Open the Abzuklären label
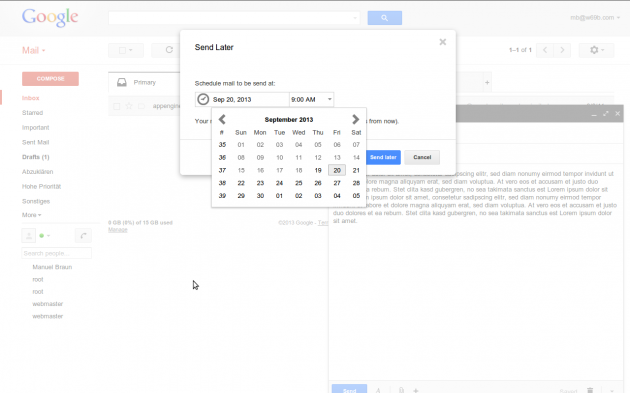The width and height of the screenshot is (630, 393). [x=37, y=172]
